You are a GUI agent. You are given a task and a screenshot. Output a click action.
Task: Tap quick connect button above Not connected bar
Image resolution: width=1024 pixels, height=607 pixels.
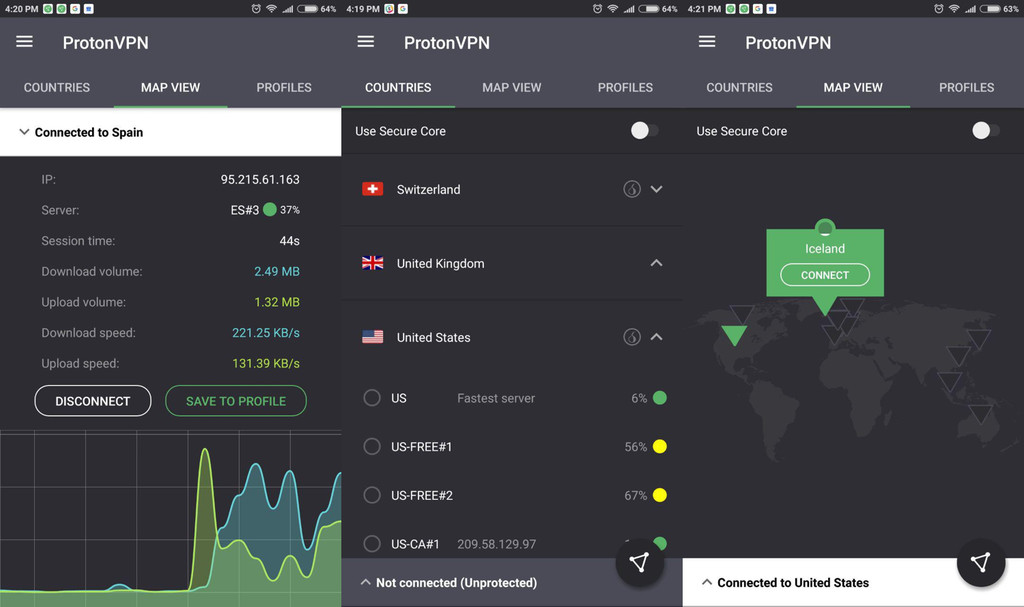(x=639, y=562)
